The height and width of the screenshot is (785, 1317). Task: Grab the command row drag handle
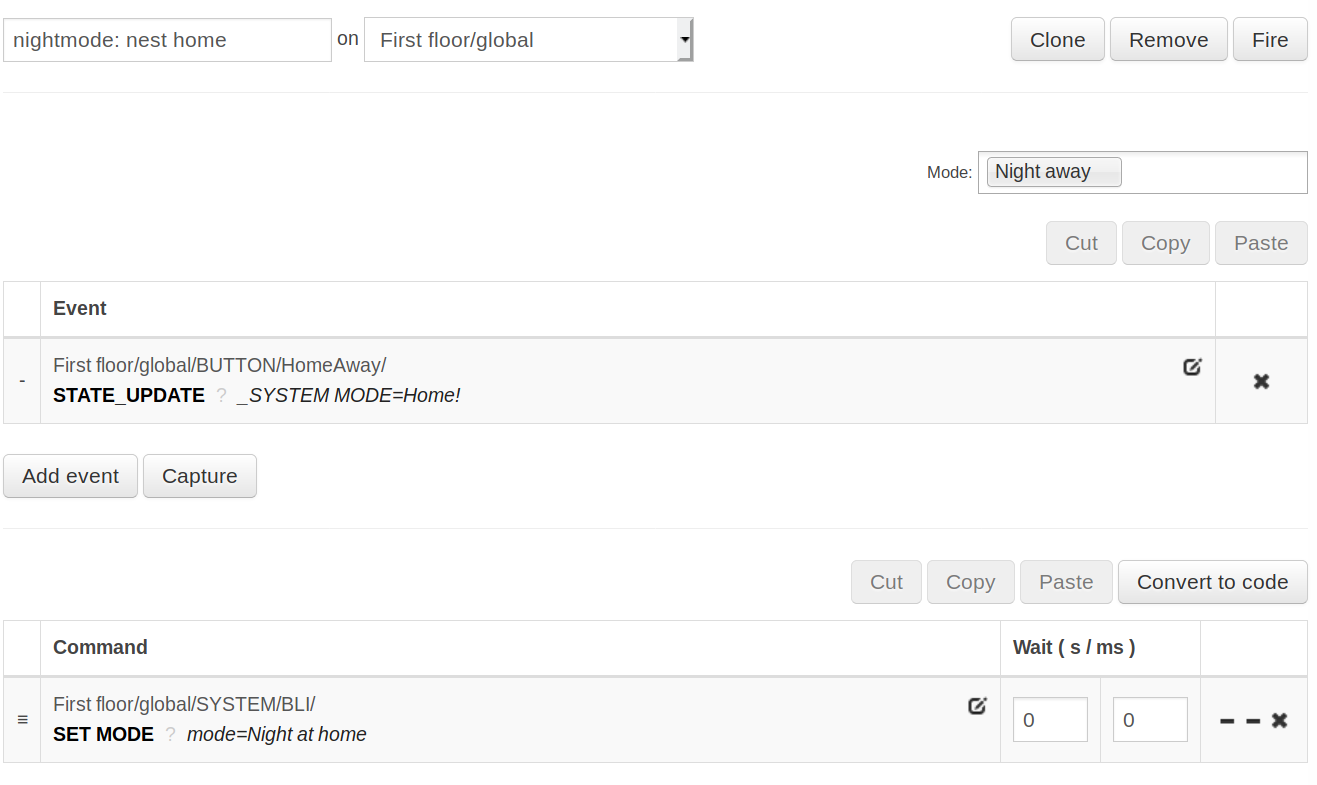point(22,720)
